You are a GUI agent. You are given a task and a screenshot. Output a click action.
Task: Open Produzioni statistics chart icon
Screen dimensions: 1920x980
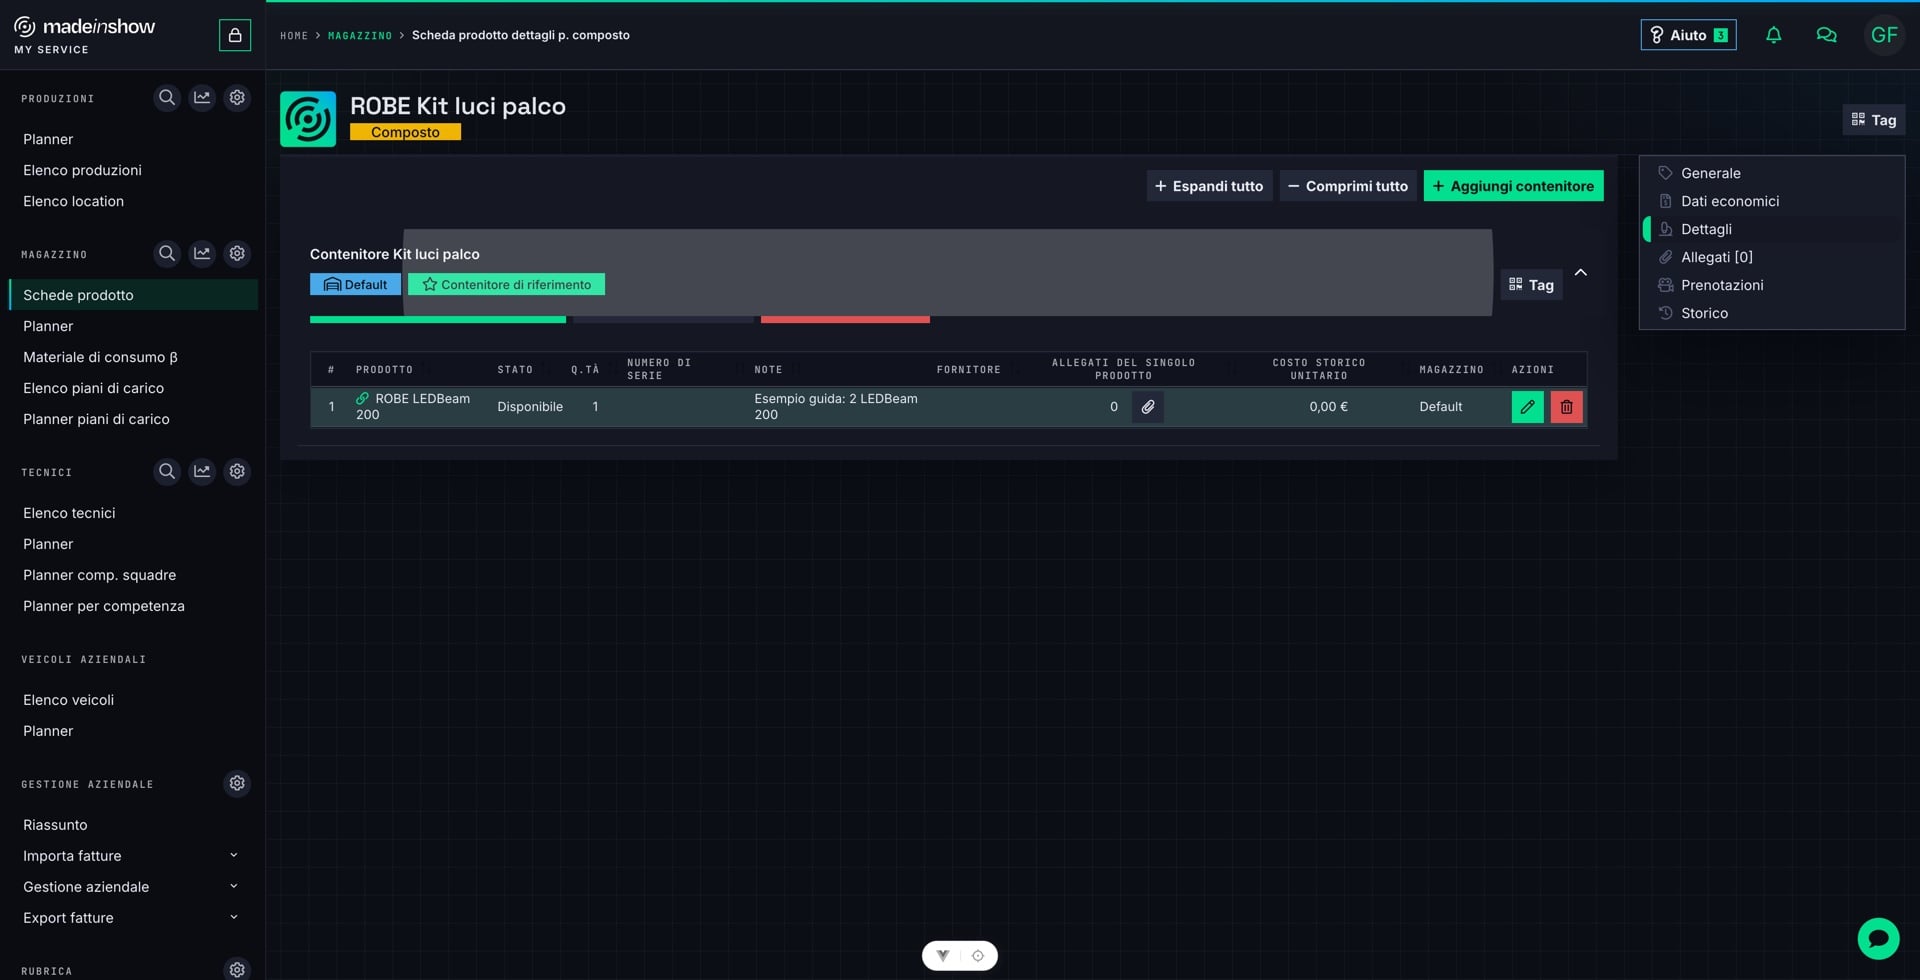pyautogui.click(x=202, y=98)
